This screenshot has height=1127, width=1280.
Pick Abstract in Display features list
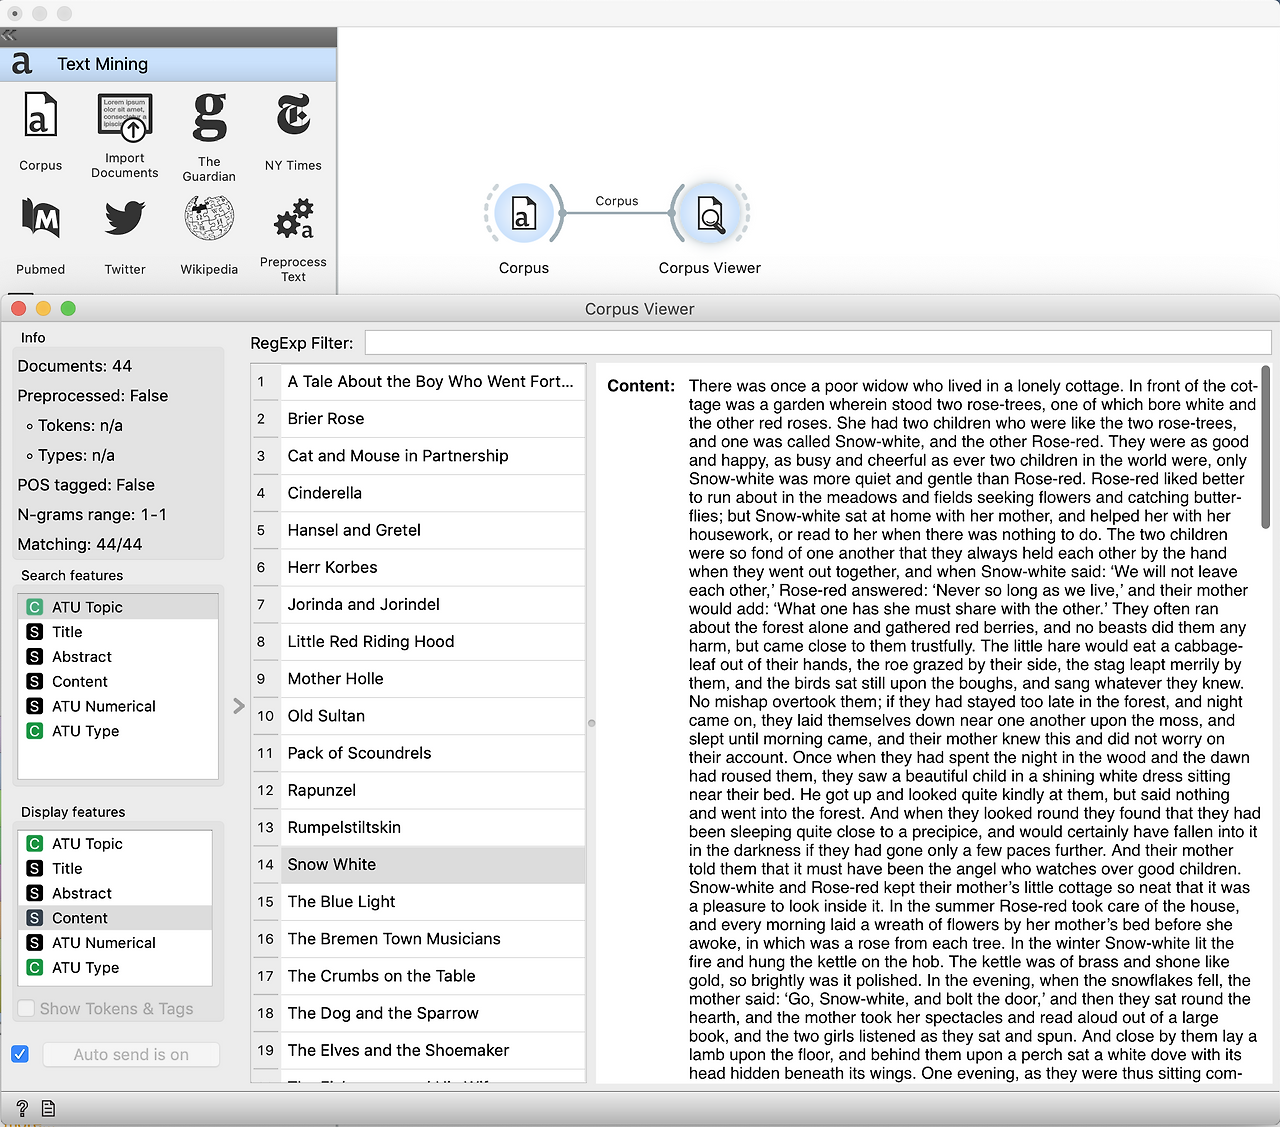[x=115, y=893]
